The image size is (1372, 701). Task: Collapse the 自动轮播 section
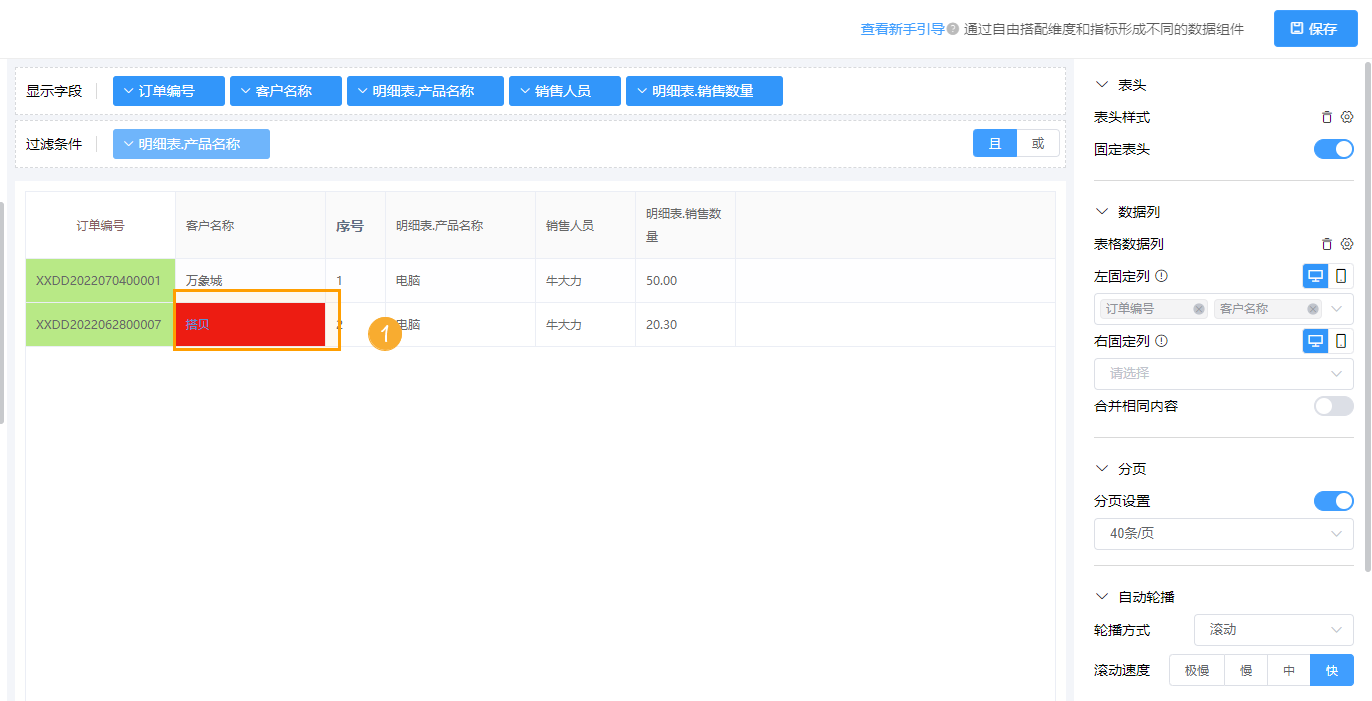(1102, 596)
